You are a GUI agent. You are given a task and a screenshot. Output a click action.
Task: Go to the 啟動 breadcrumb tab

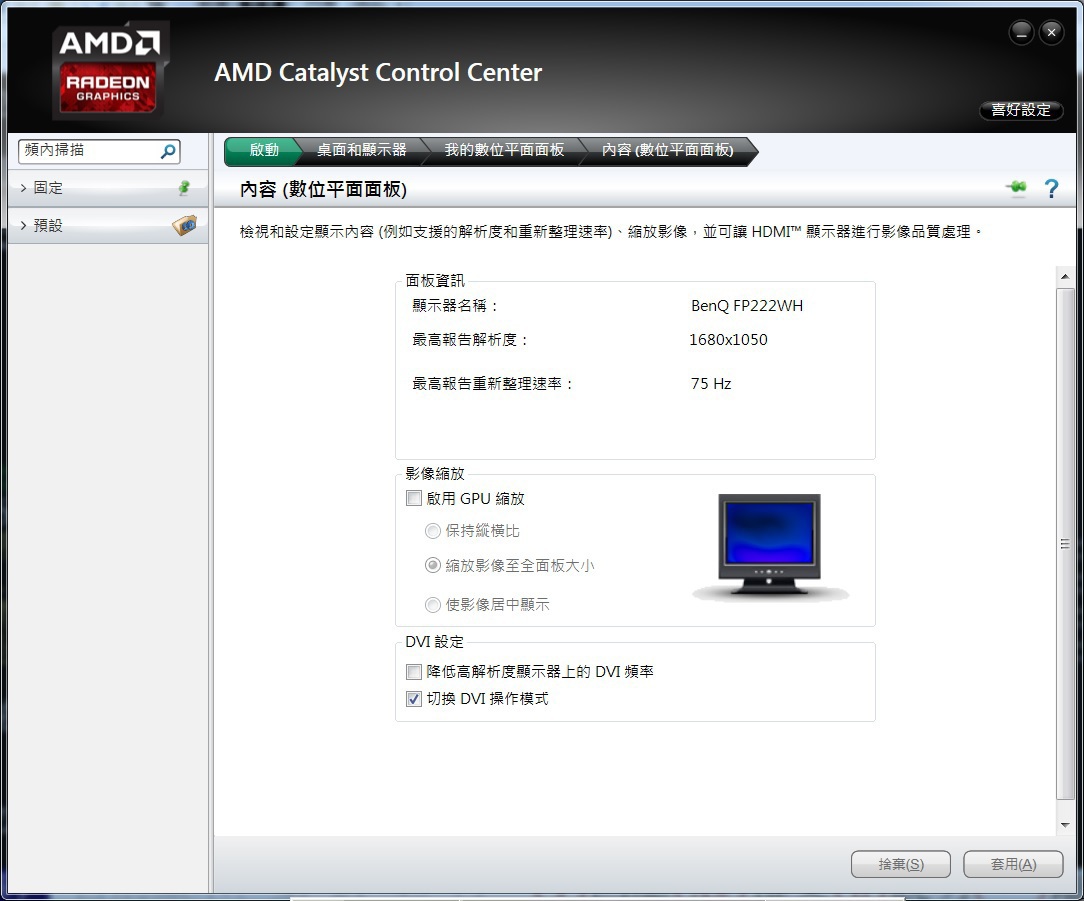(x=263, y=150)
